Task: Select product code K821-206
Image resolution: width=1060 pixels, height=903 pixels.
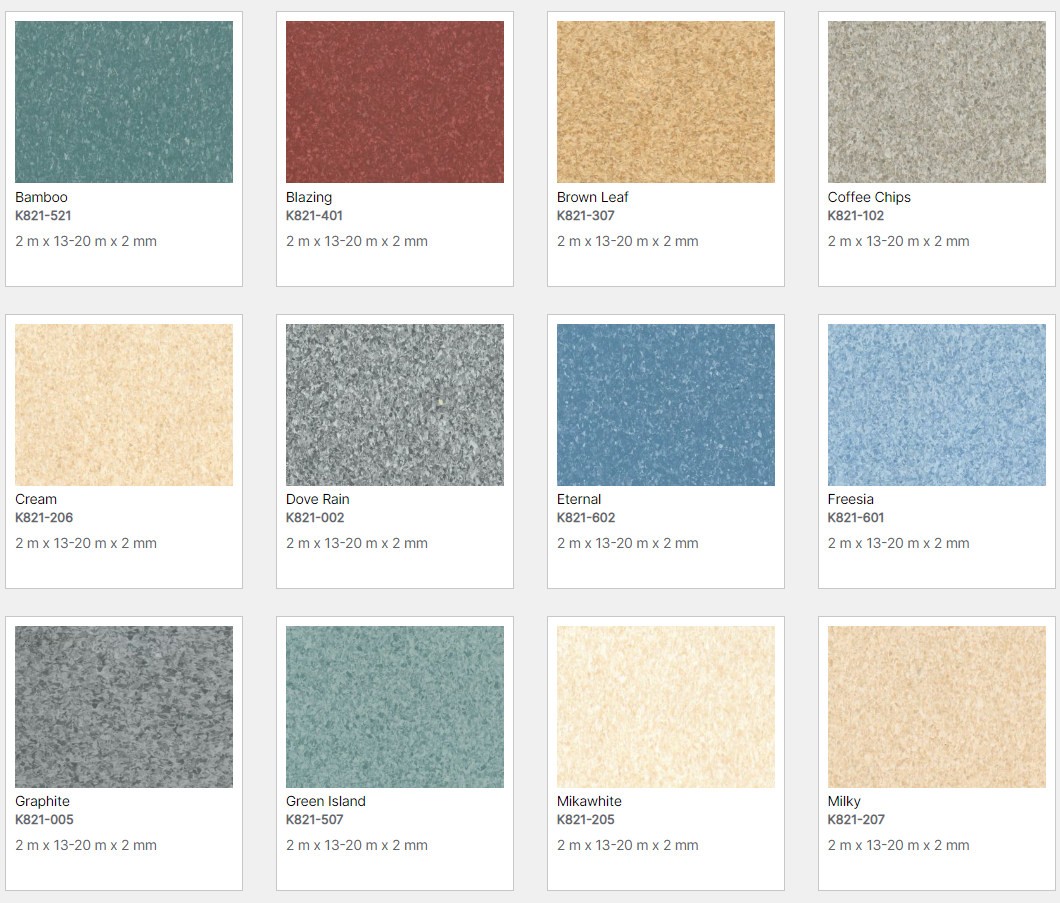Action: click(44, 518)
